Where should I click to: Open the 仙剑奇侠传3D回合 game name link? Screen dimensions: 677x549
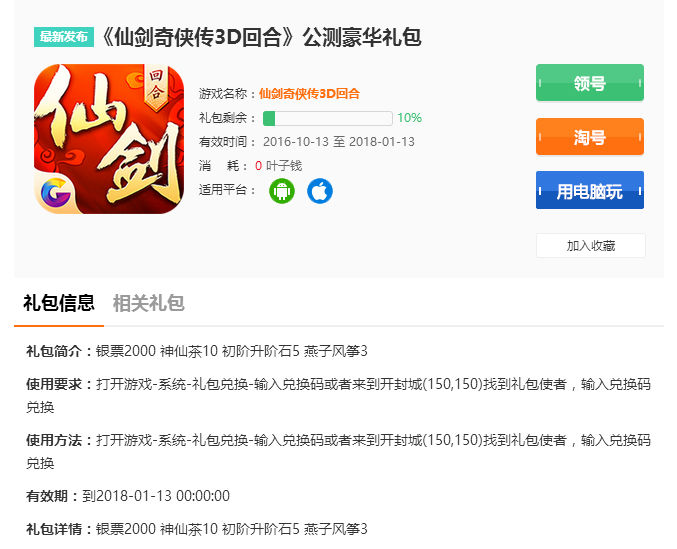point(309,94)
